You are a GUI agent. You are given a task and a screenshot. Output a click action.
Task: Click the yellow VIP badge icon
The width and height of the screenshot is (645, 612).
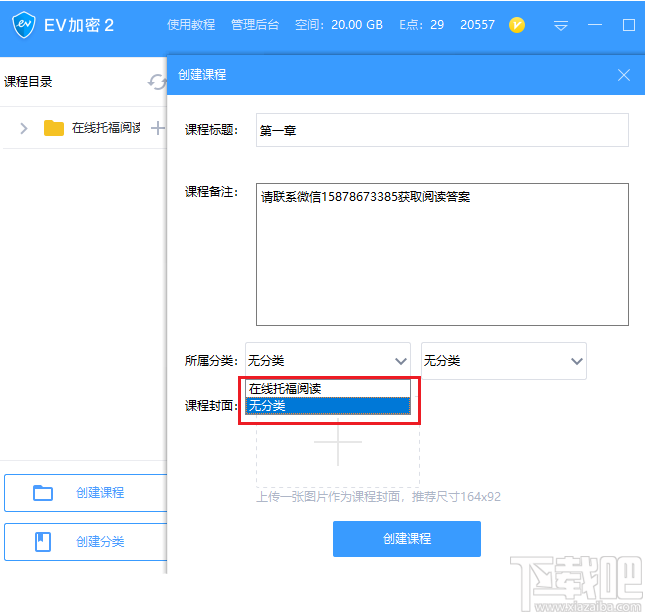coord(517,25)
